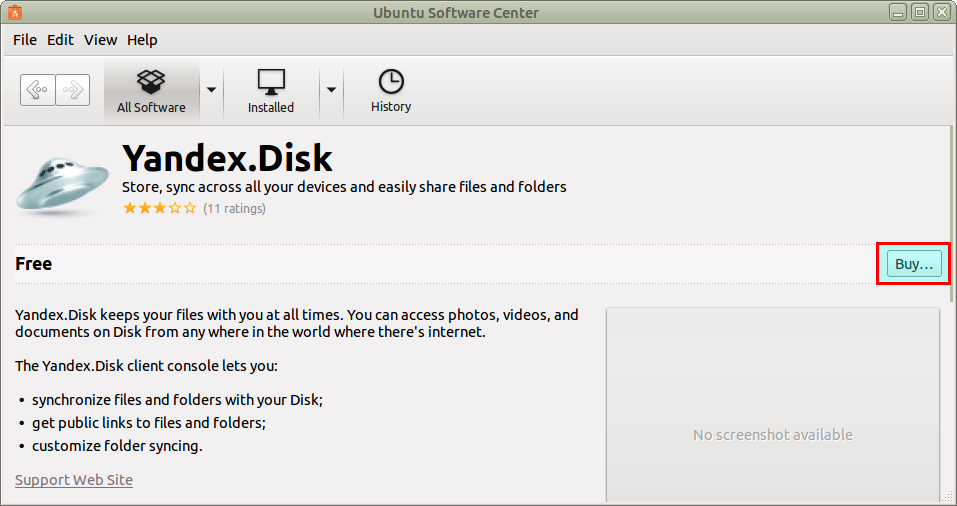Follow the Support Web Site link
The image size is (957, 506).
click(74, 480)
